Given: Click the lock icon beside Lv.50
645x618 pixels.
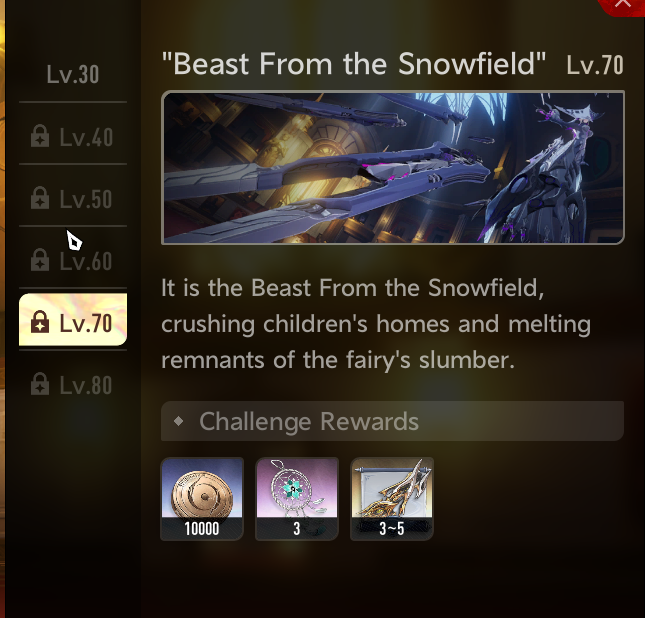Looking at the screenshot, I should tap(40, 198).
